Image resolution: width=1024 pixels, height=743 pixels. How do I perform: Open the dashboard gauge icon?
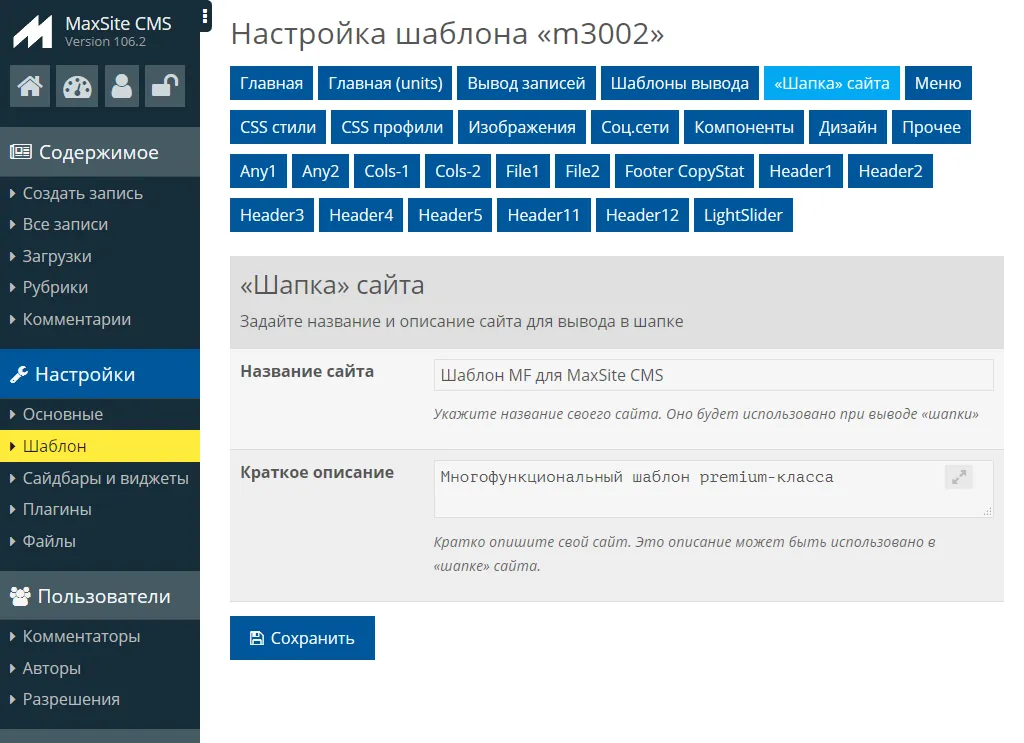click(x=76, y=87)
